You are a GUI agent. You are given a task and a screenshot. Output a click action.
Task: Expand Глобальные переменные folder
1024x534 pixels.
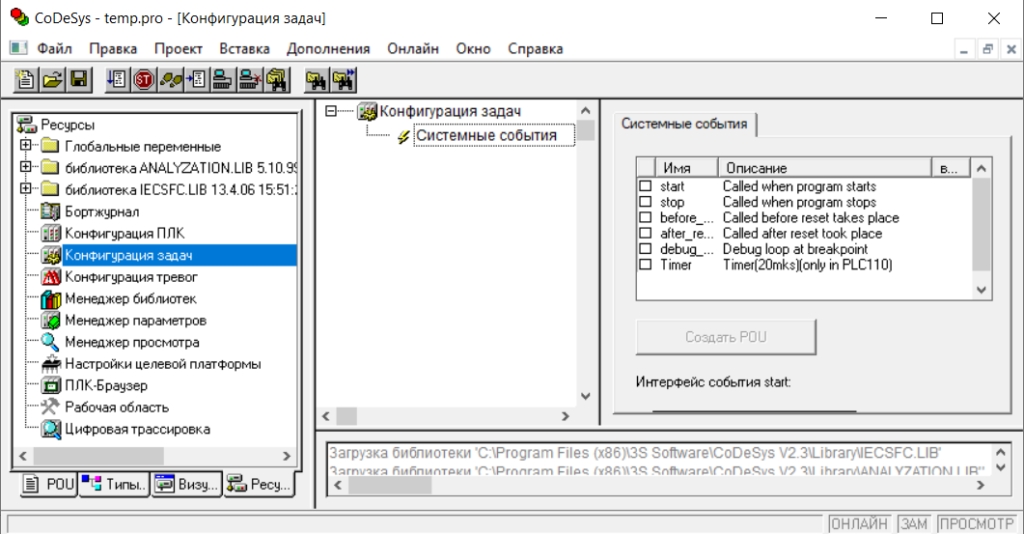(x=25, y=145)
